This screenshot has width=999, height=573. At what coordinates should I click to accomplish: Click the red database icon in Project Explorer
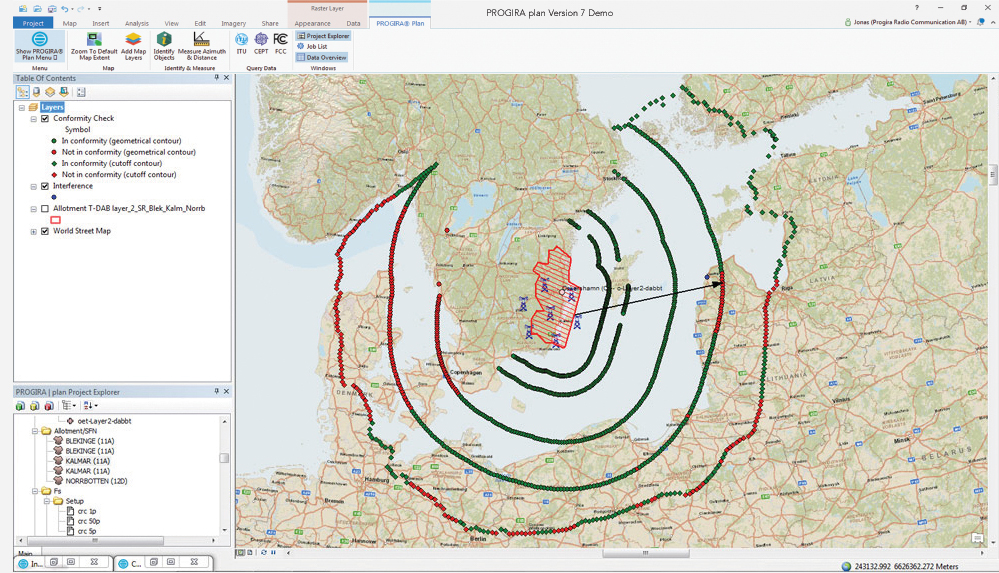(x=48, y=405)
